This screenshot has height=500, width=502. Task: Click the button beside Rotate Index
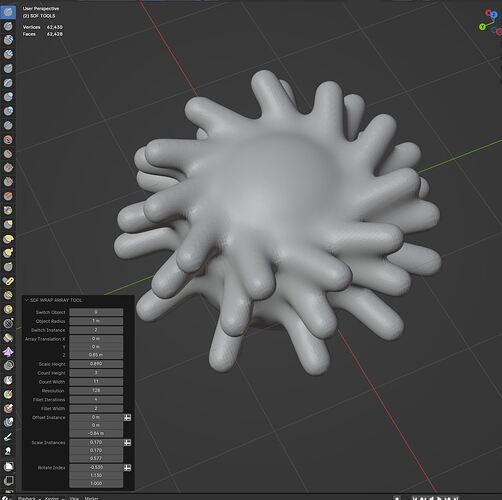coord(127,468)
